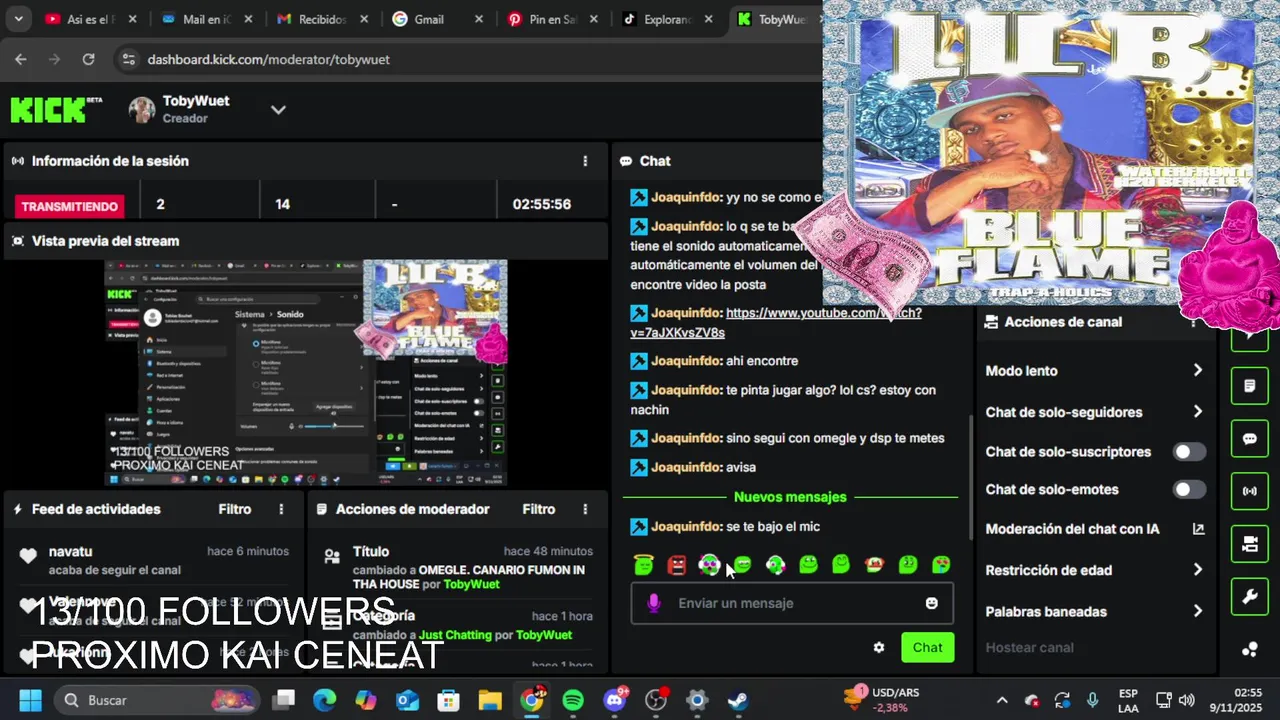Expand Chat de solo-seguidores options
This screenshot has width=1280, height=720.
[1198, 412]
